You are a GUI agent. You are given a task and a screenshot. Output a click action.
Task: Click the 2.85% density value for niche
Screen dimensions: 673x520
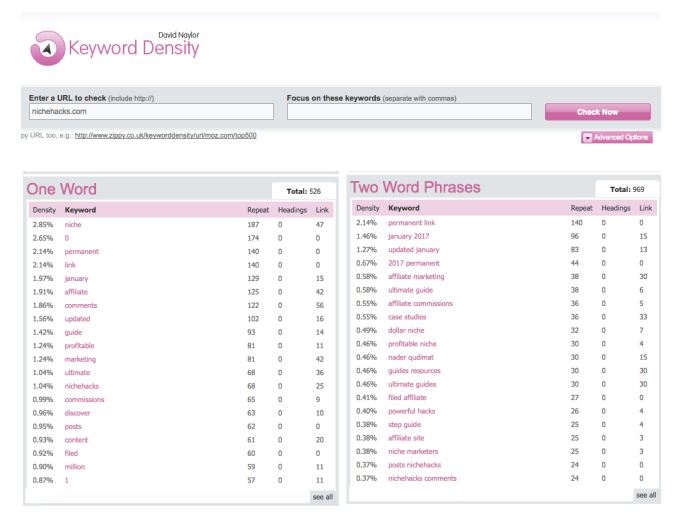click(42, 224)
